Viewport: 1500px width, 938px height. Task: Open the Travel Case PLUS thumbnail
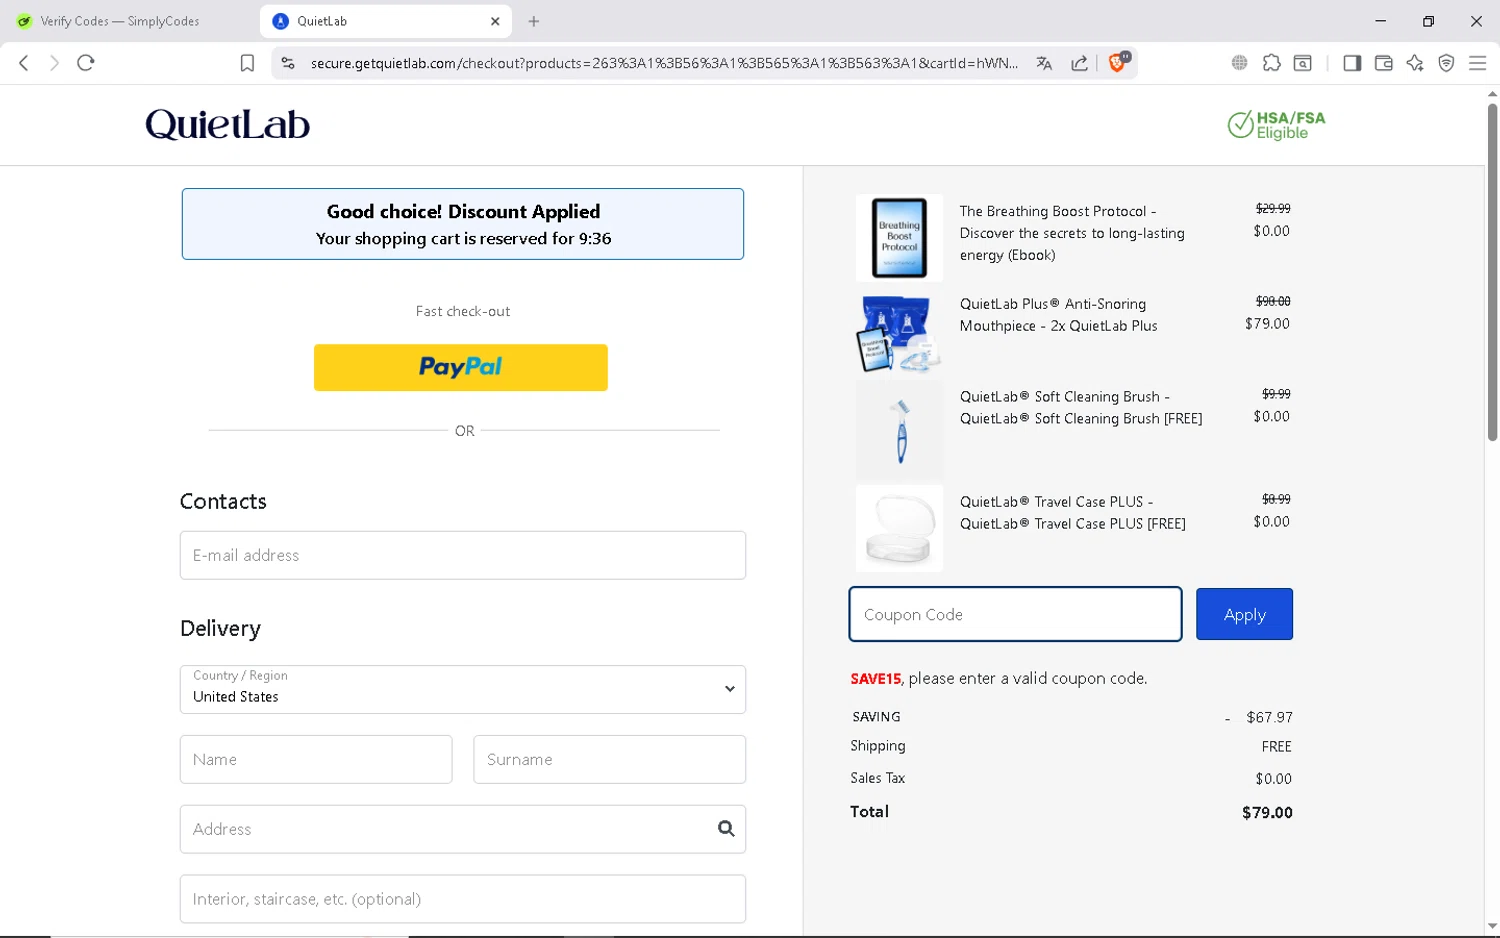click(899, 528)
